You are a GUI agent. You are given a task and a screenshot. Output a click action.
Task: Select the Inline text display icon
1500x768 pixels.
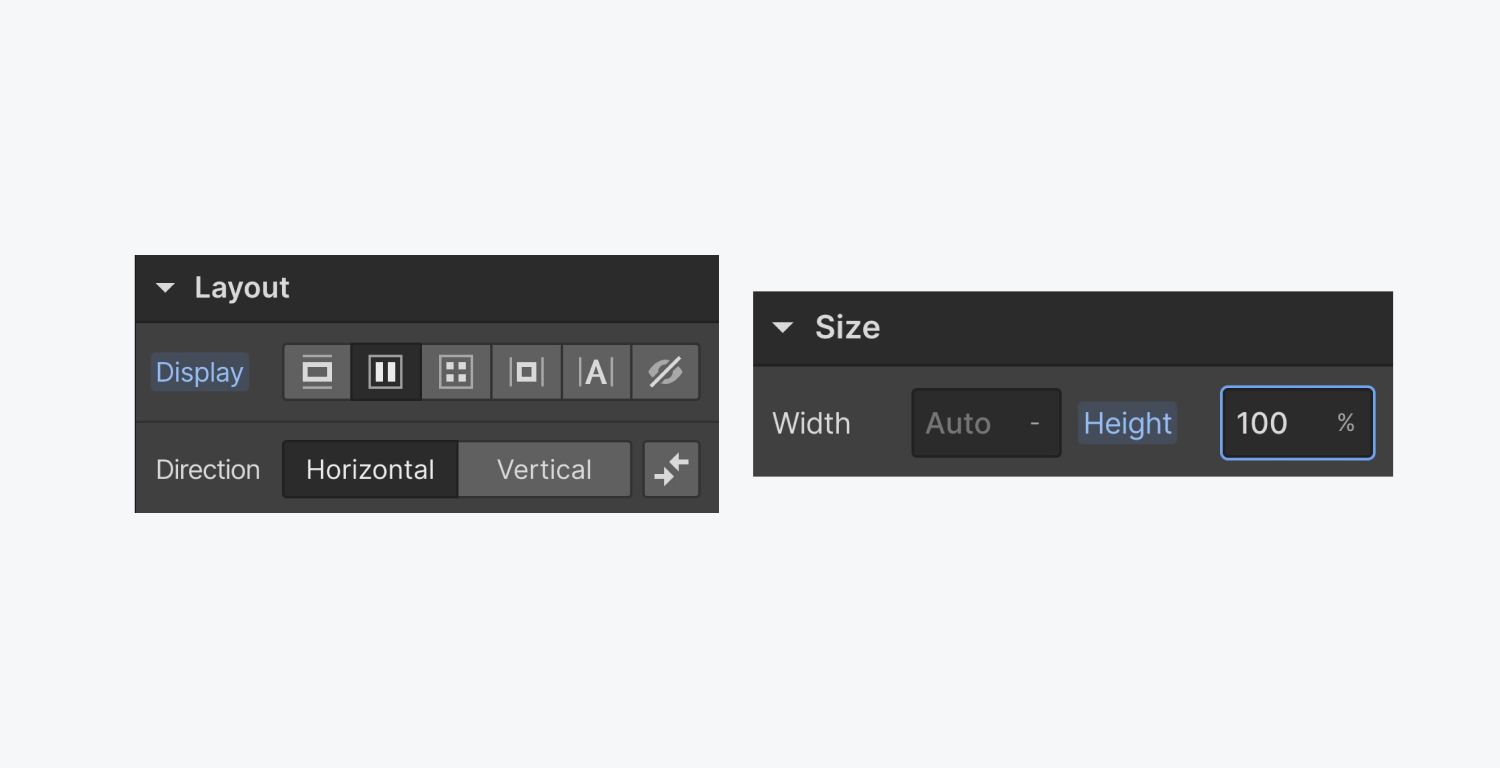coord(596,372)
